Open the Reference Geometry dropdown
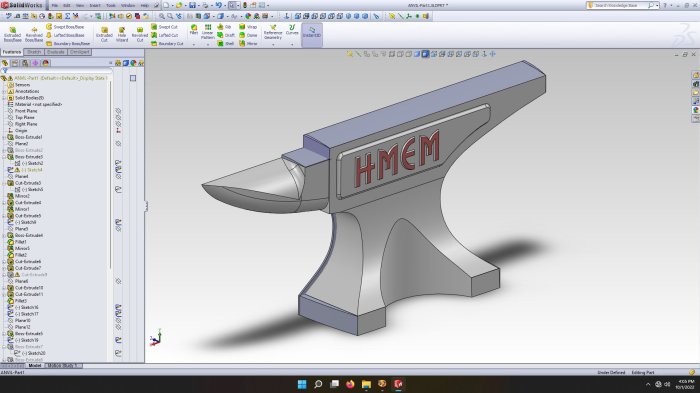 coord(273,45)
